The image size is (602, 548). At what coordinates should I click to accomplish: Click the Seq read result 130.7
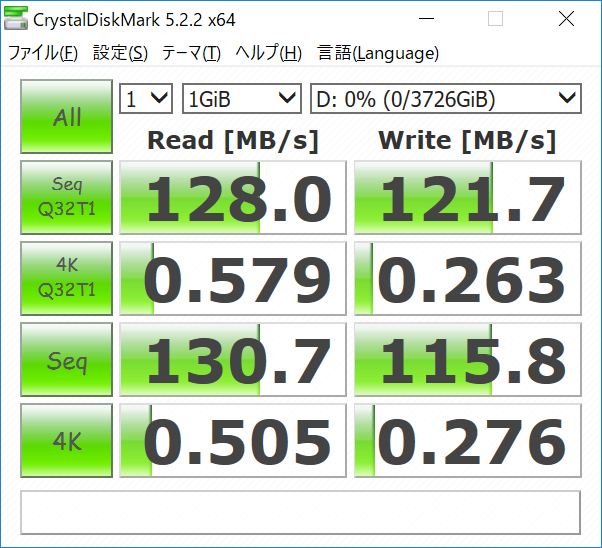[x=233, y=359]
